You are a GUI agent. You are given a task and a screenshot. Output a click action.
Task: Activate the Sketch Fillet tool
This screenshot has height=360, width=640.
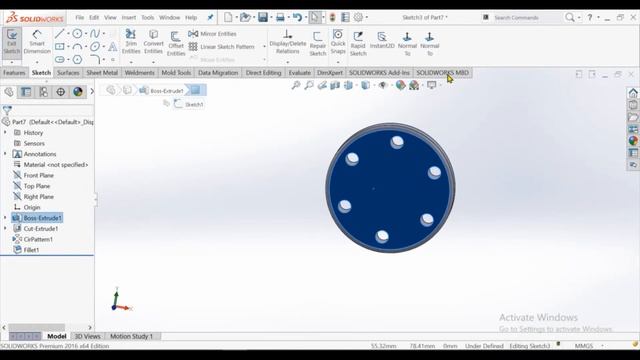coord(95,60)
